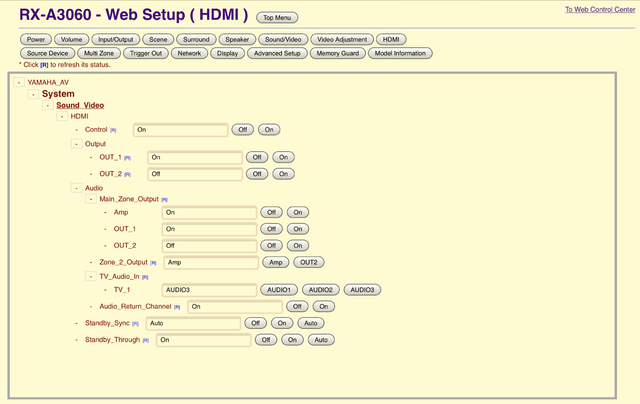Open Advanced Setup page
The image size is (640, 404).
[277, 53]
